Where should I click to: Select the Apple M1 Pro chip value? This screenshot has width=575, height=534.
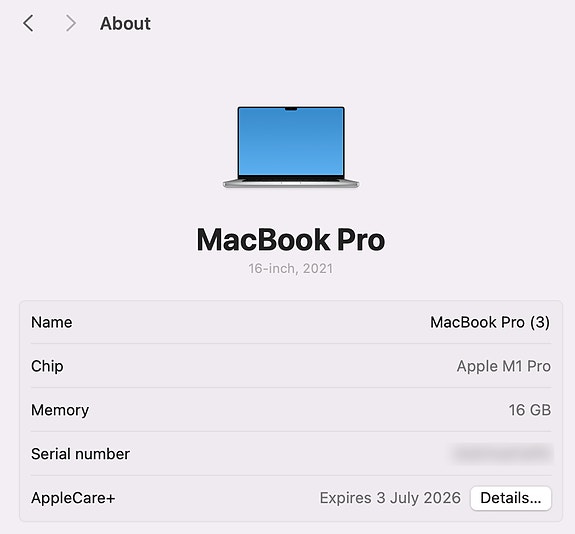503,366
